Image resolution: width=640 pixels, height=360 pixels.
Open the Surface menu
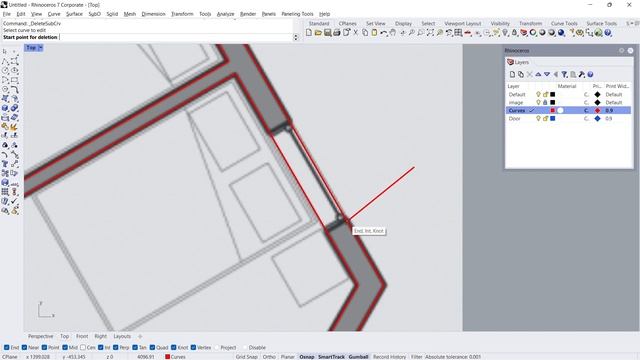click(74, 14)
